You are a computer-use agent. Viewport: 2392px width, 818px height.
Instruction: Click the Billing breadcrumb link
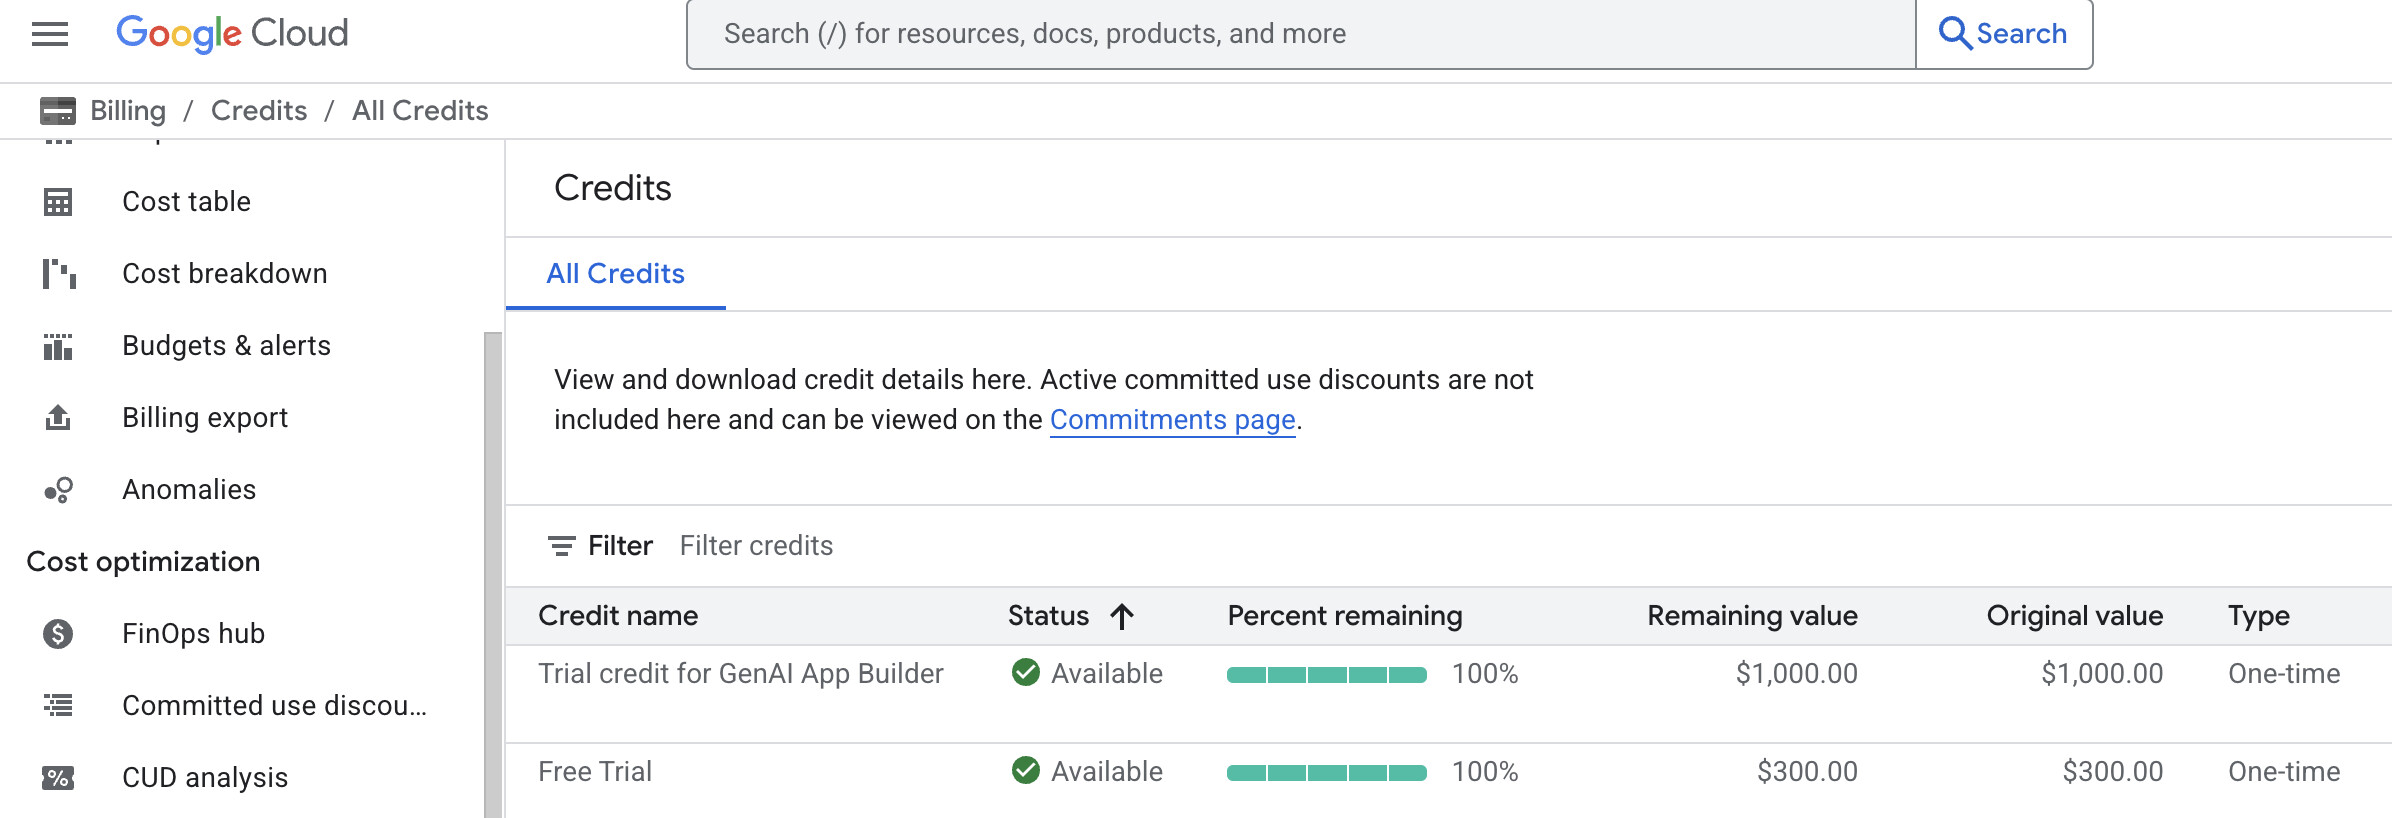[x=128, y=111]
